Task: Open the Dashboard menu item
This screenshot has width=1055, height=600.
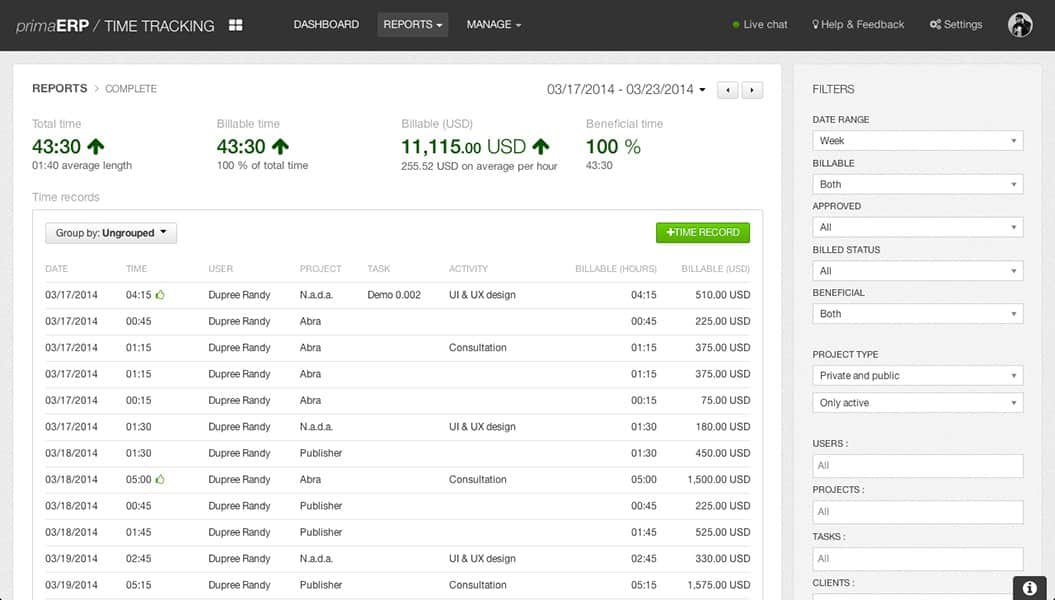Action: pos(326,25)
